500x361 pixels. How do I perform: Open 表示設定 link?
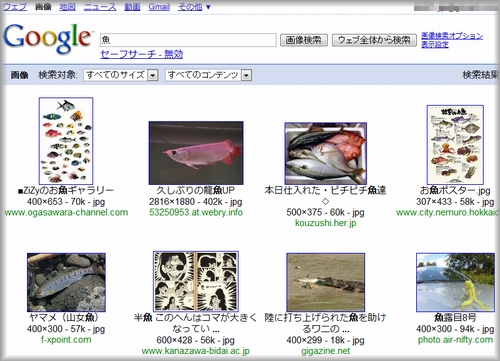(435, 44)
